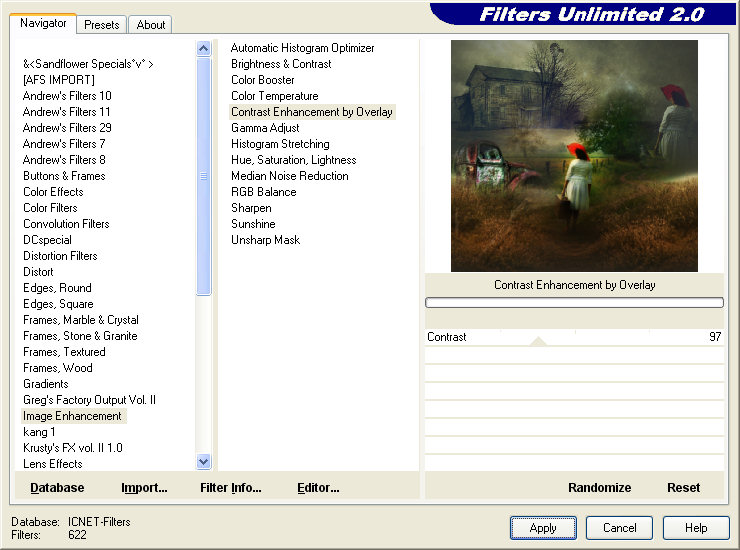The width and height of the screenshot is (740, 550).
Task: Open Help
Action: (x=696, y=528)
